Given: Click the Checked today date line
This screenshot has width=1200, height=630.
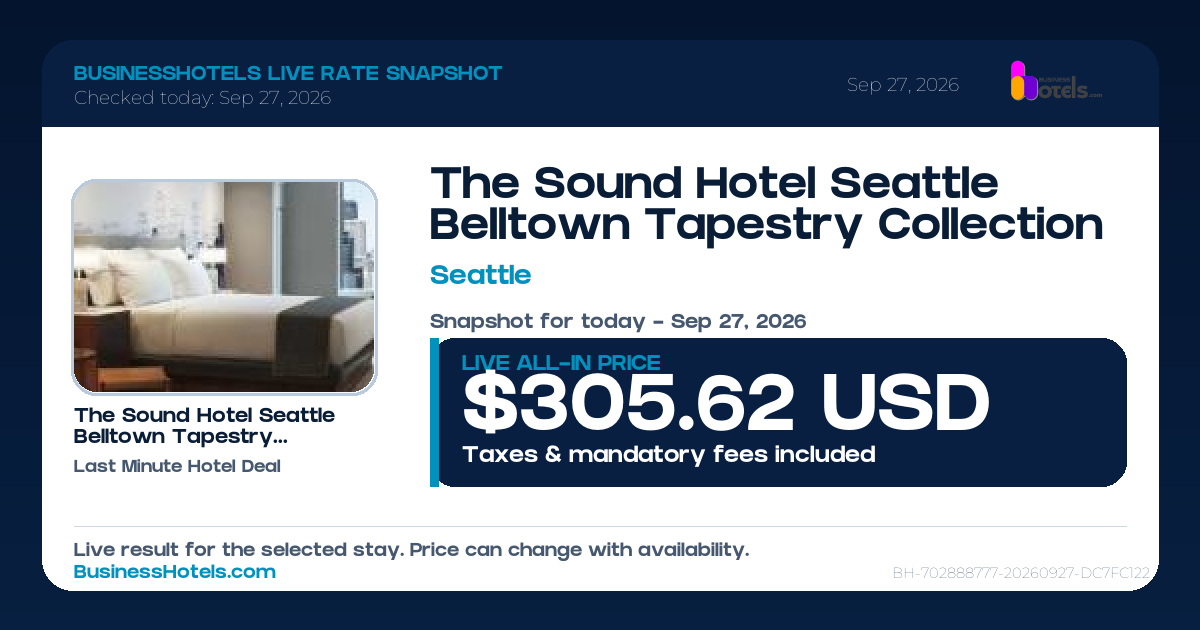Looking at the screenshot, I should [x=202, y=98].
